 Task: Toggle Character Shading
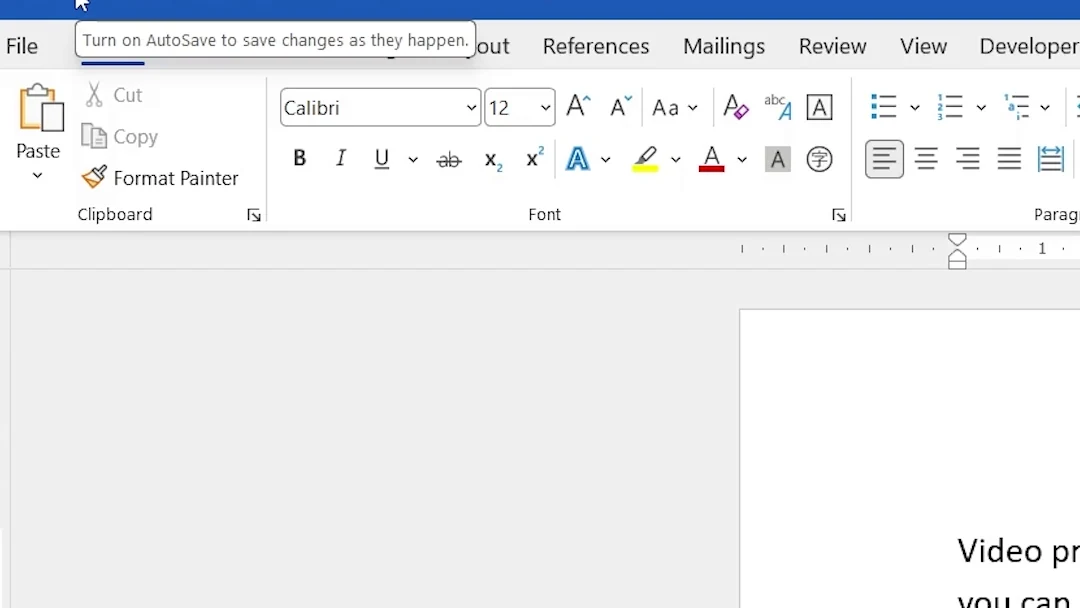[778, 160]
